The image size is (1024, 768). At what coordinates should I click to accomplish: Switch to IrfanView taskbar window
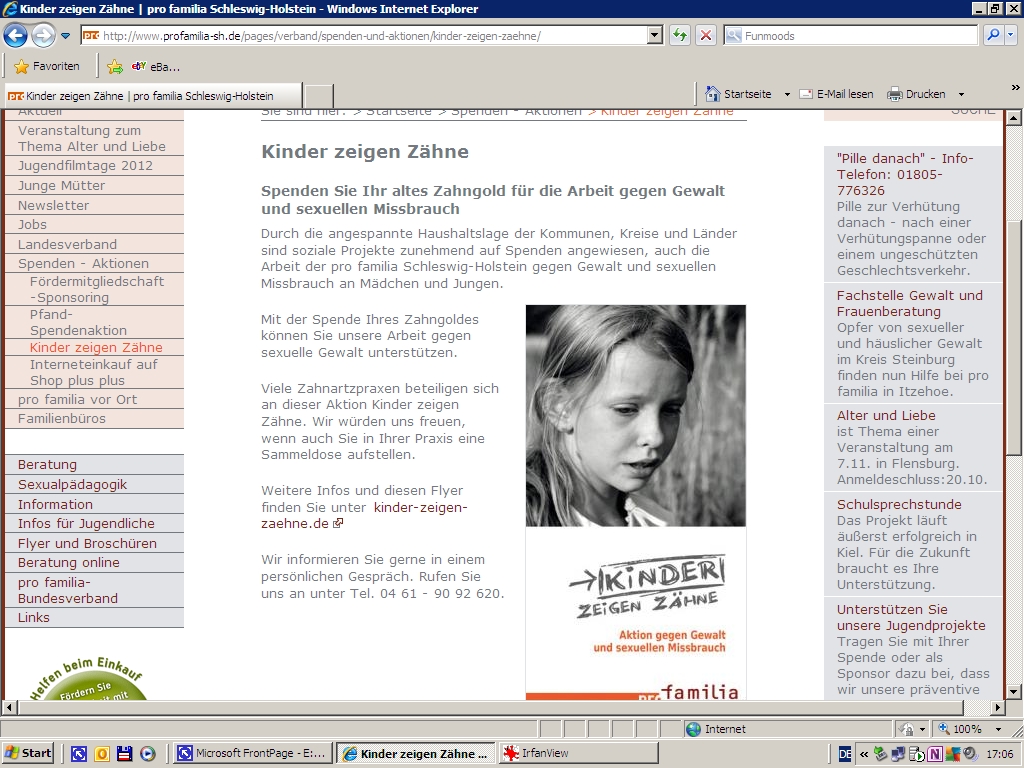click(x=579, y=753)
